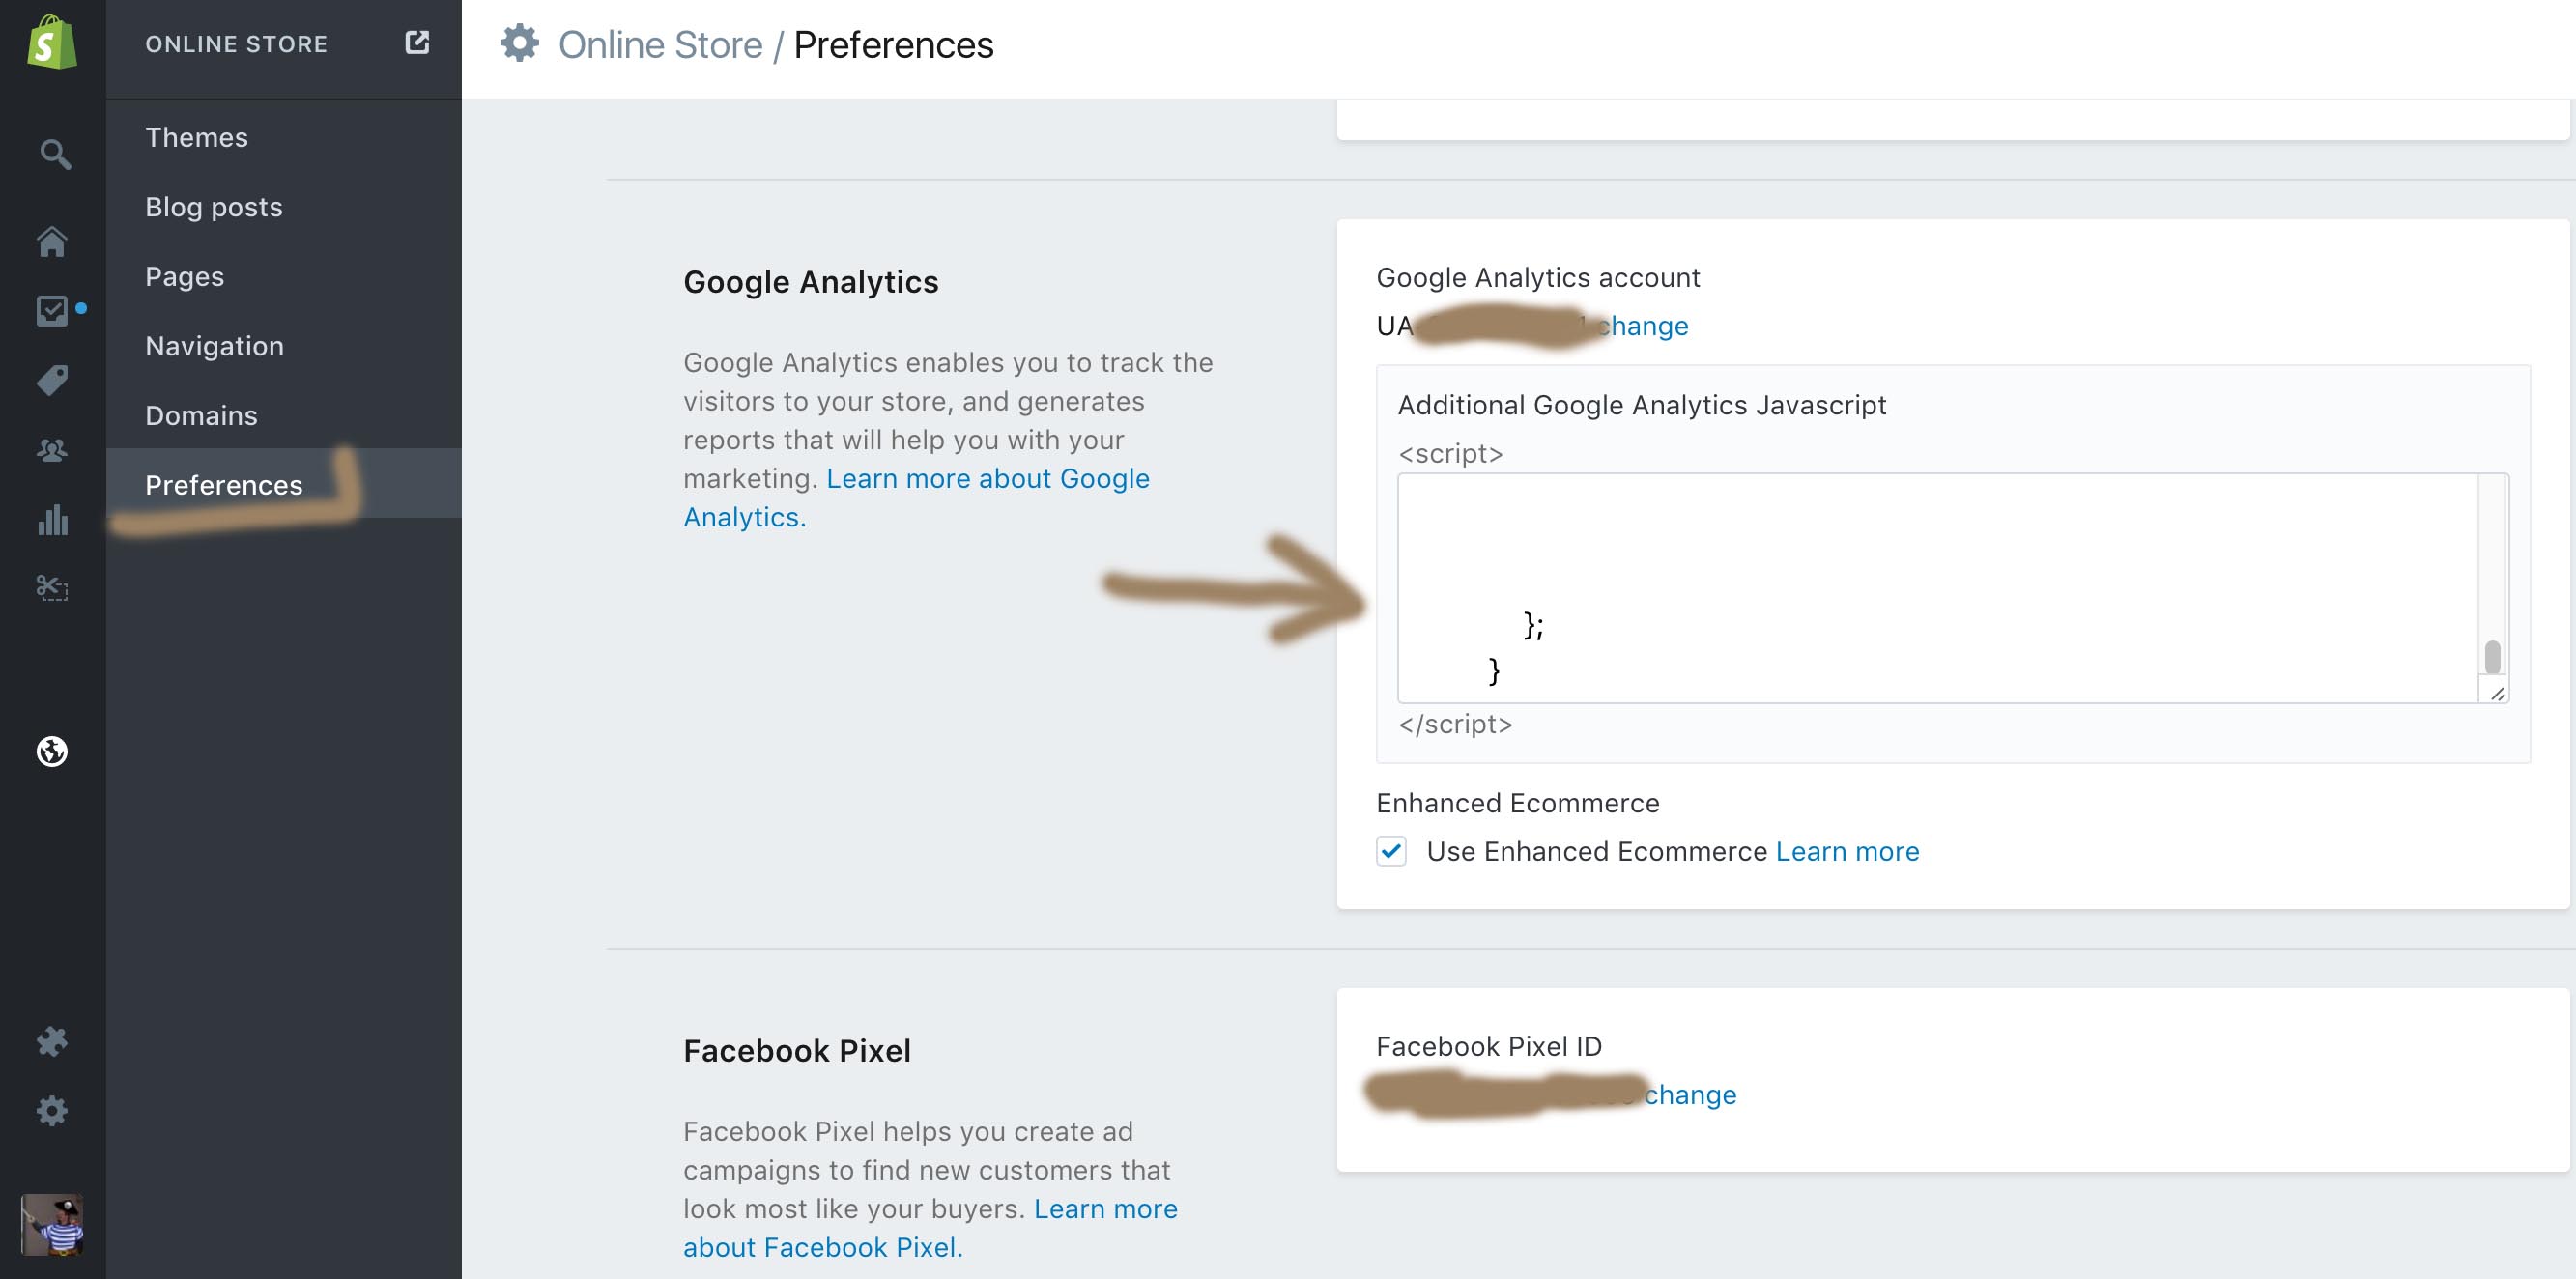
Task: Open Reports bar chart icon
Action: 52,520
